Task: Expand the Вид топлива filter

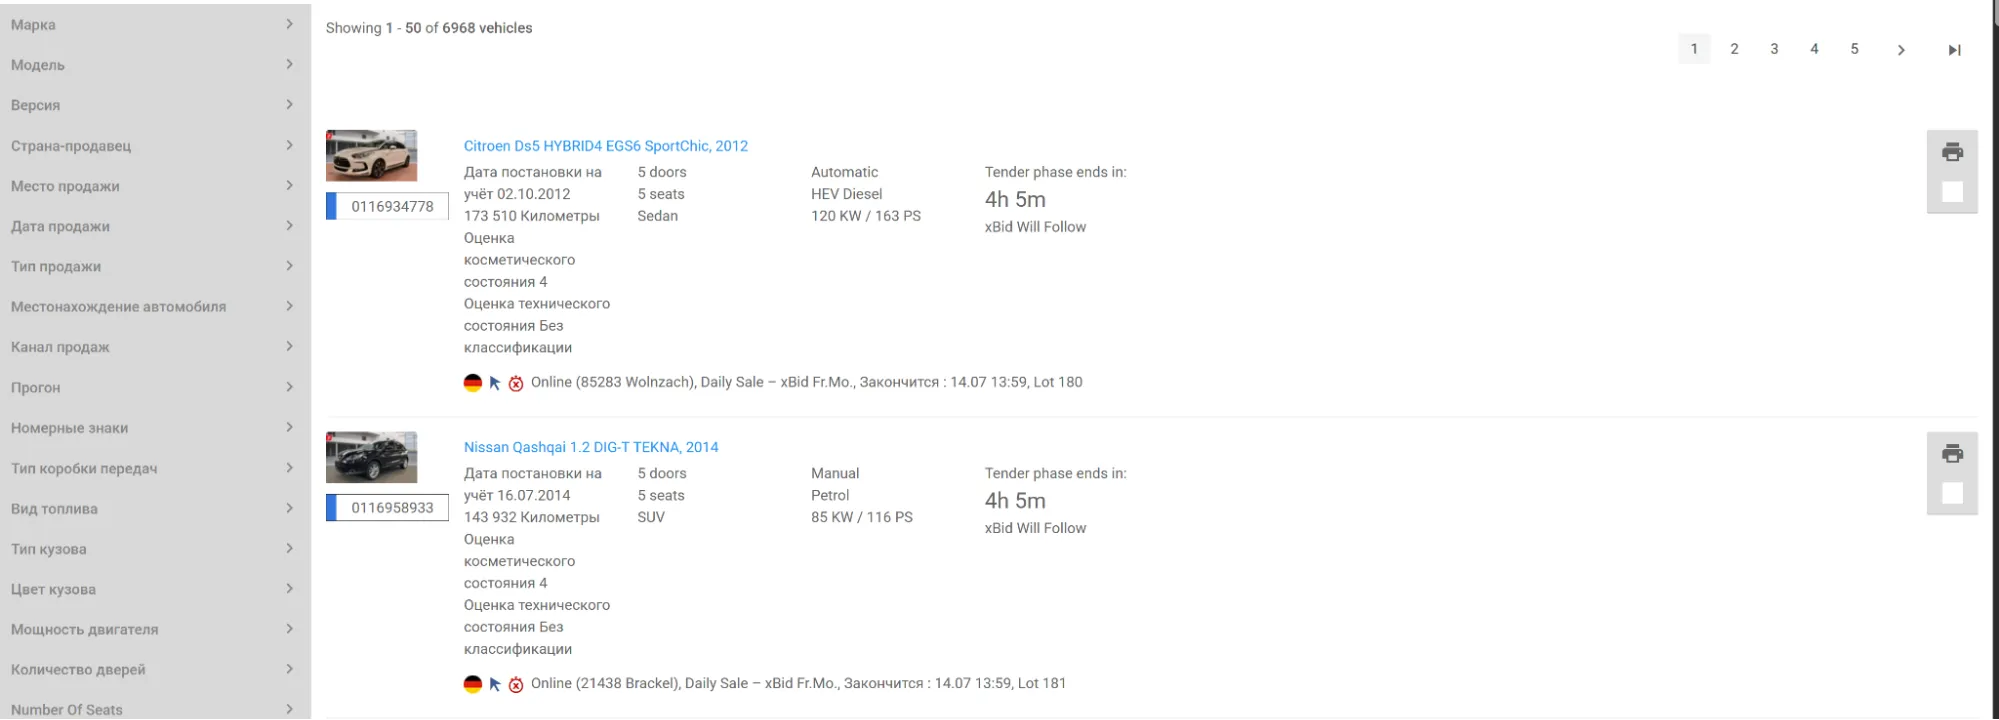Action: [154, 508]
